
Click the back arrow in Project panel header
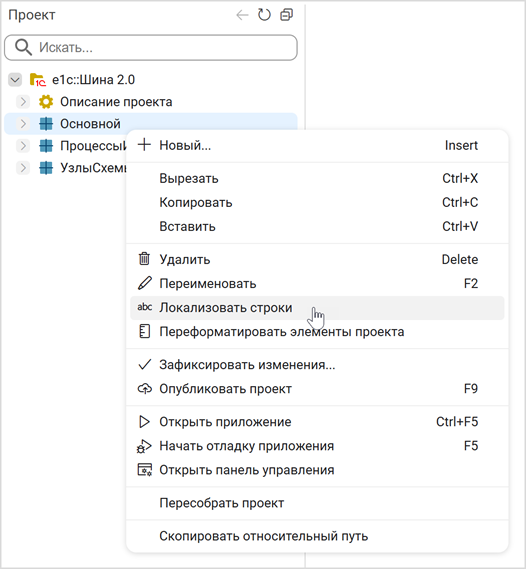click(x=242, y=15)
